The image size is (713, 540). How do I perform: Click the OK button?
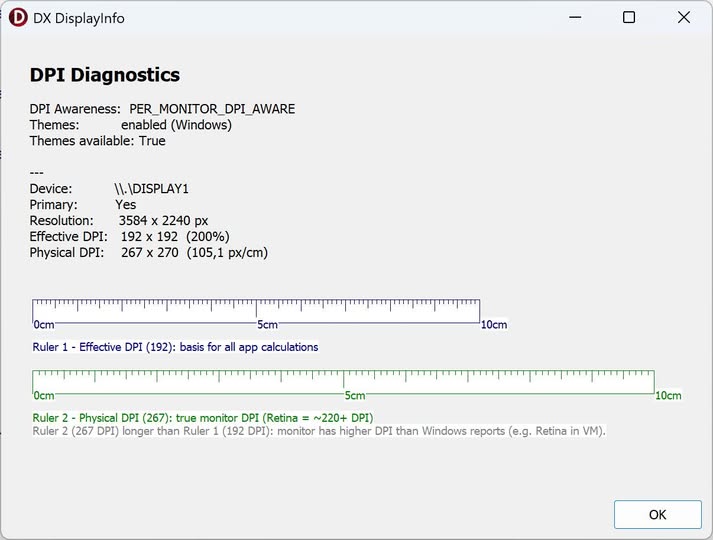click(658, 515)
